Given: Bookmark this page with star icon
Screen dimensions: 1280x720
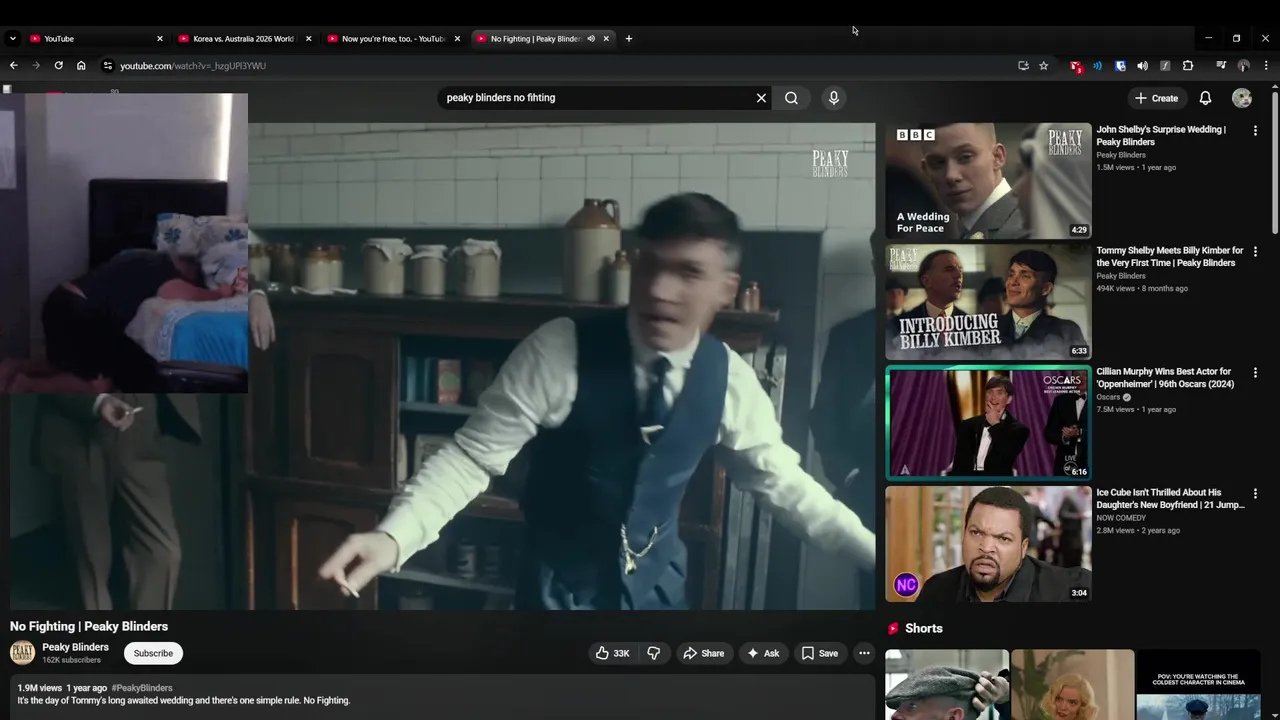Looking at the screenshot, I should tap(1044, 65).
